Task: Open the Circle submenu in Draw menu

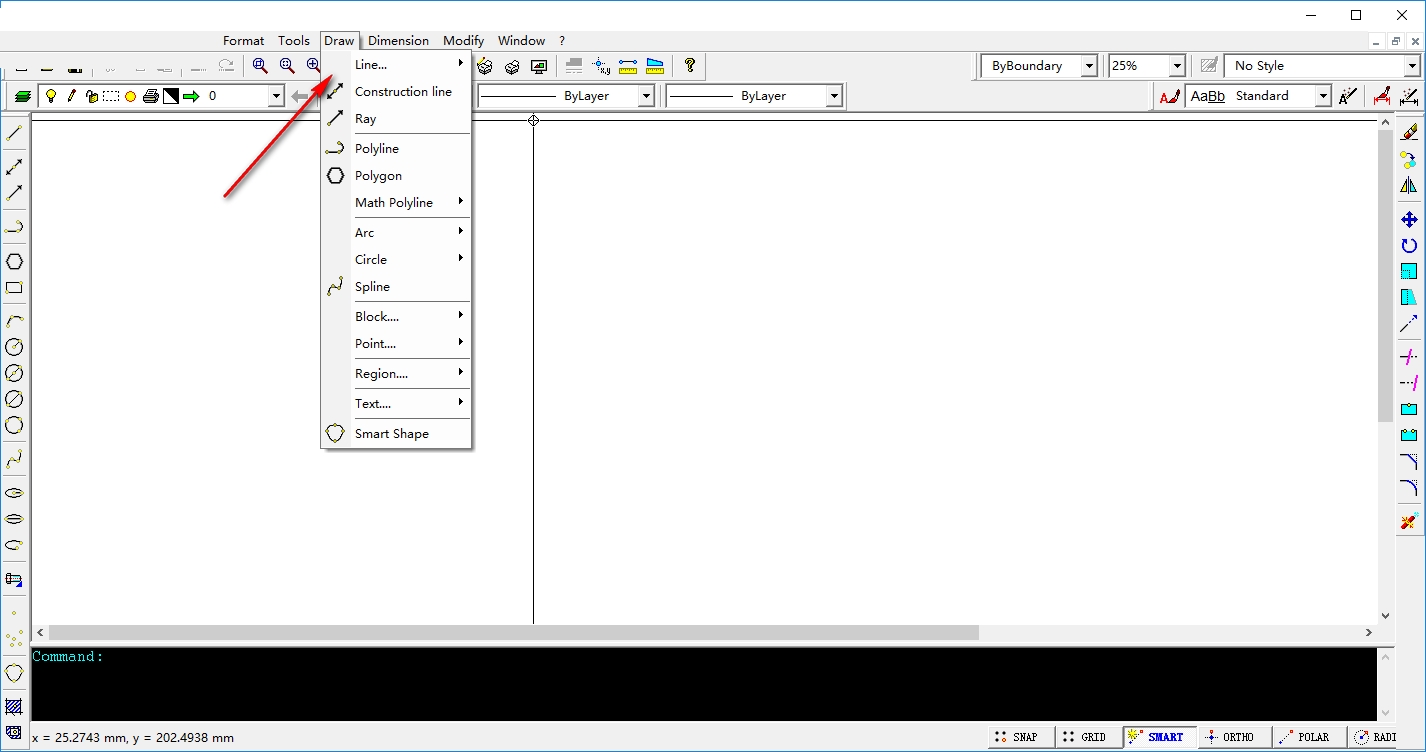Action: 371,260
